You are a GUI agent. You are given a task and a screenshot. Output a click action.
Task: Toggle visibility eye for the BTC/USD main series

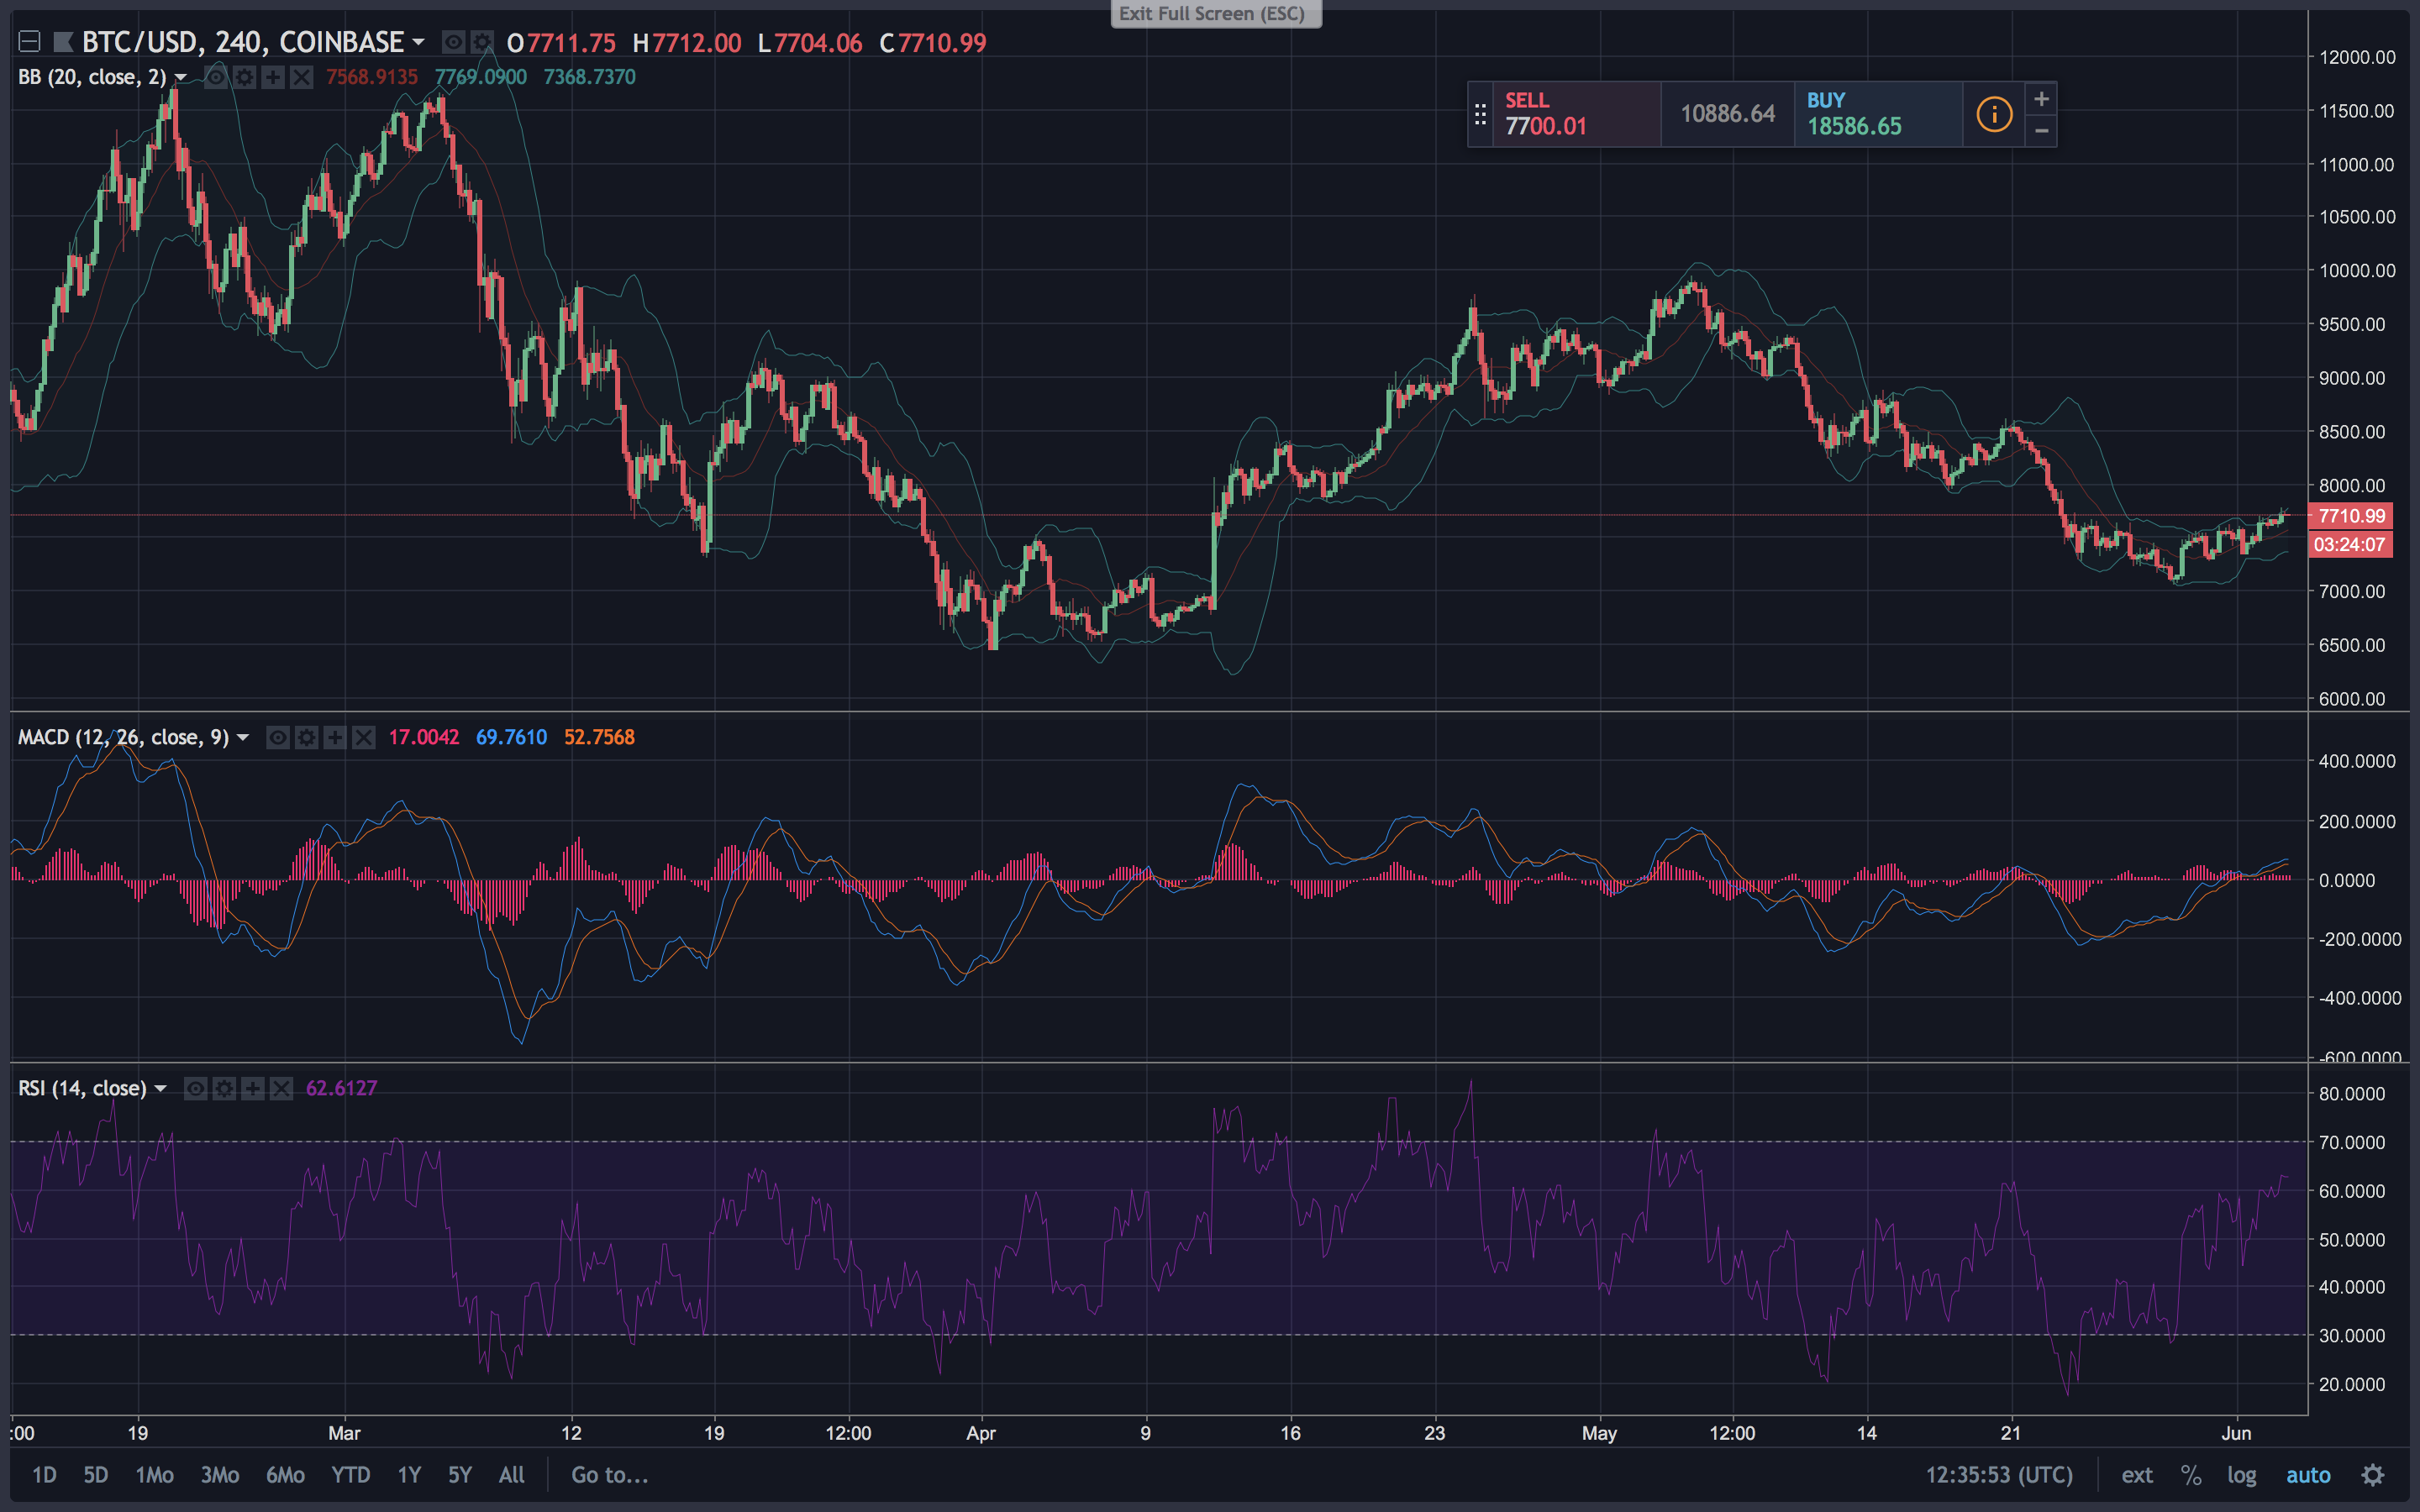(x=453, y=42)
